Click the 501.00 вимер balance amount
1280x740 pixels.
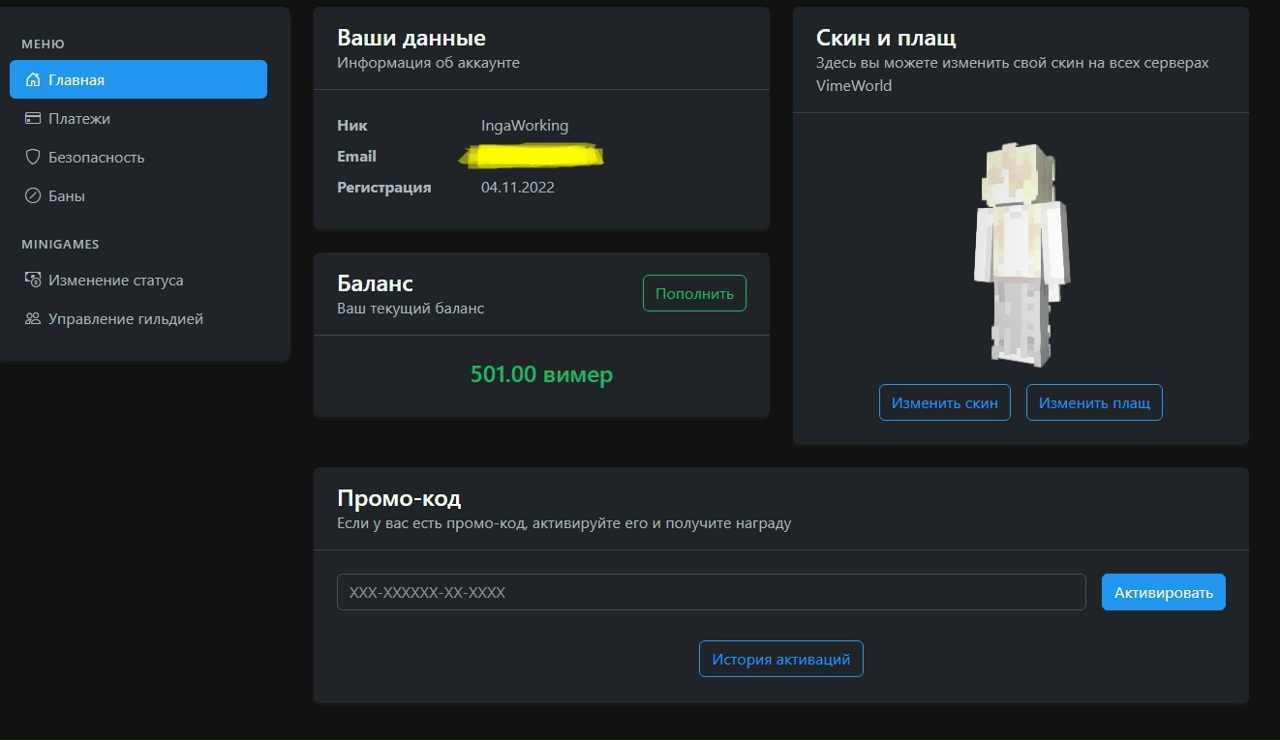click(541, 375)
